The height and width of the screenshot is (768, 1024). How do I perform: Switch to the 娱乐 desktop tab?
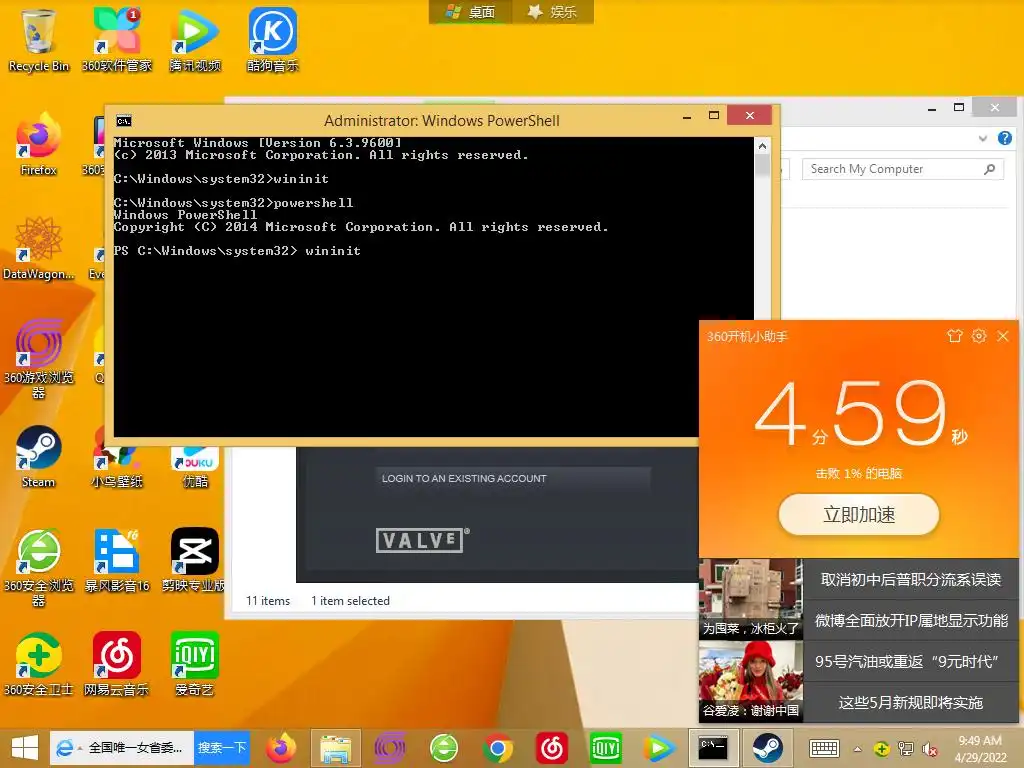pos(552,12)
